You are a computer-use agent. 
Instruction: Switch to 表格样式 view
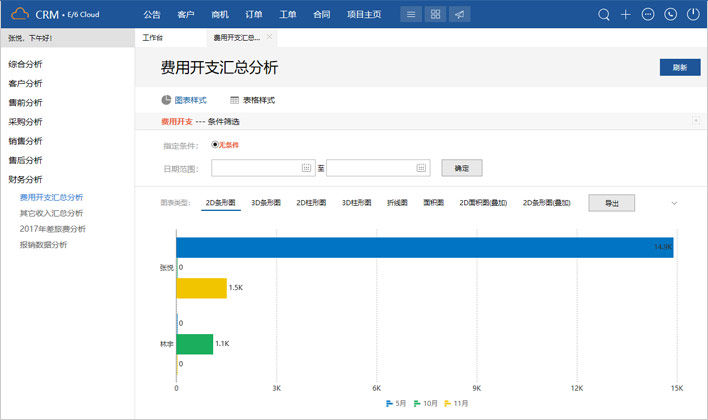click(x=252, y=100)
